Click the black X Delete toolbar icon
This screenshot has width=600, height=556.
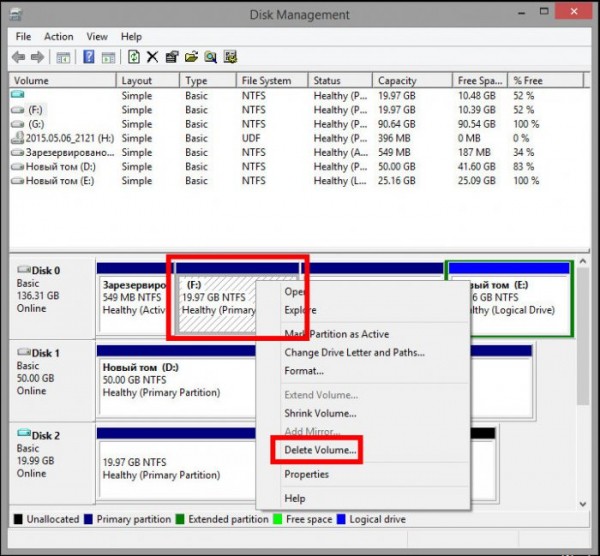[x=152, y=57]
